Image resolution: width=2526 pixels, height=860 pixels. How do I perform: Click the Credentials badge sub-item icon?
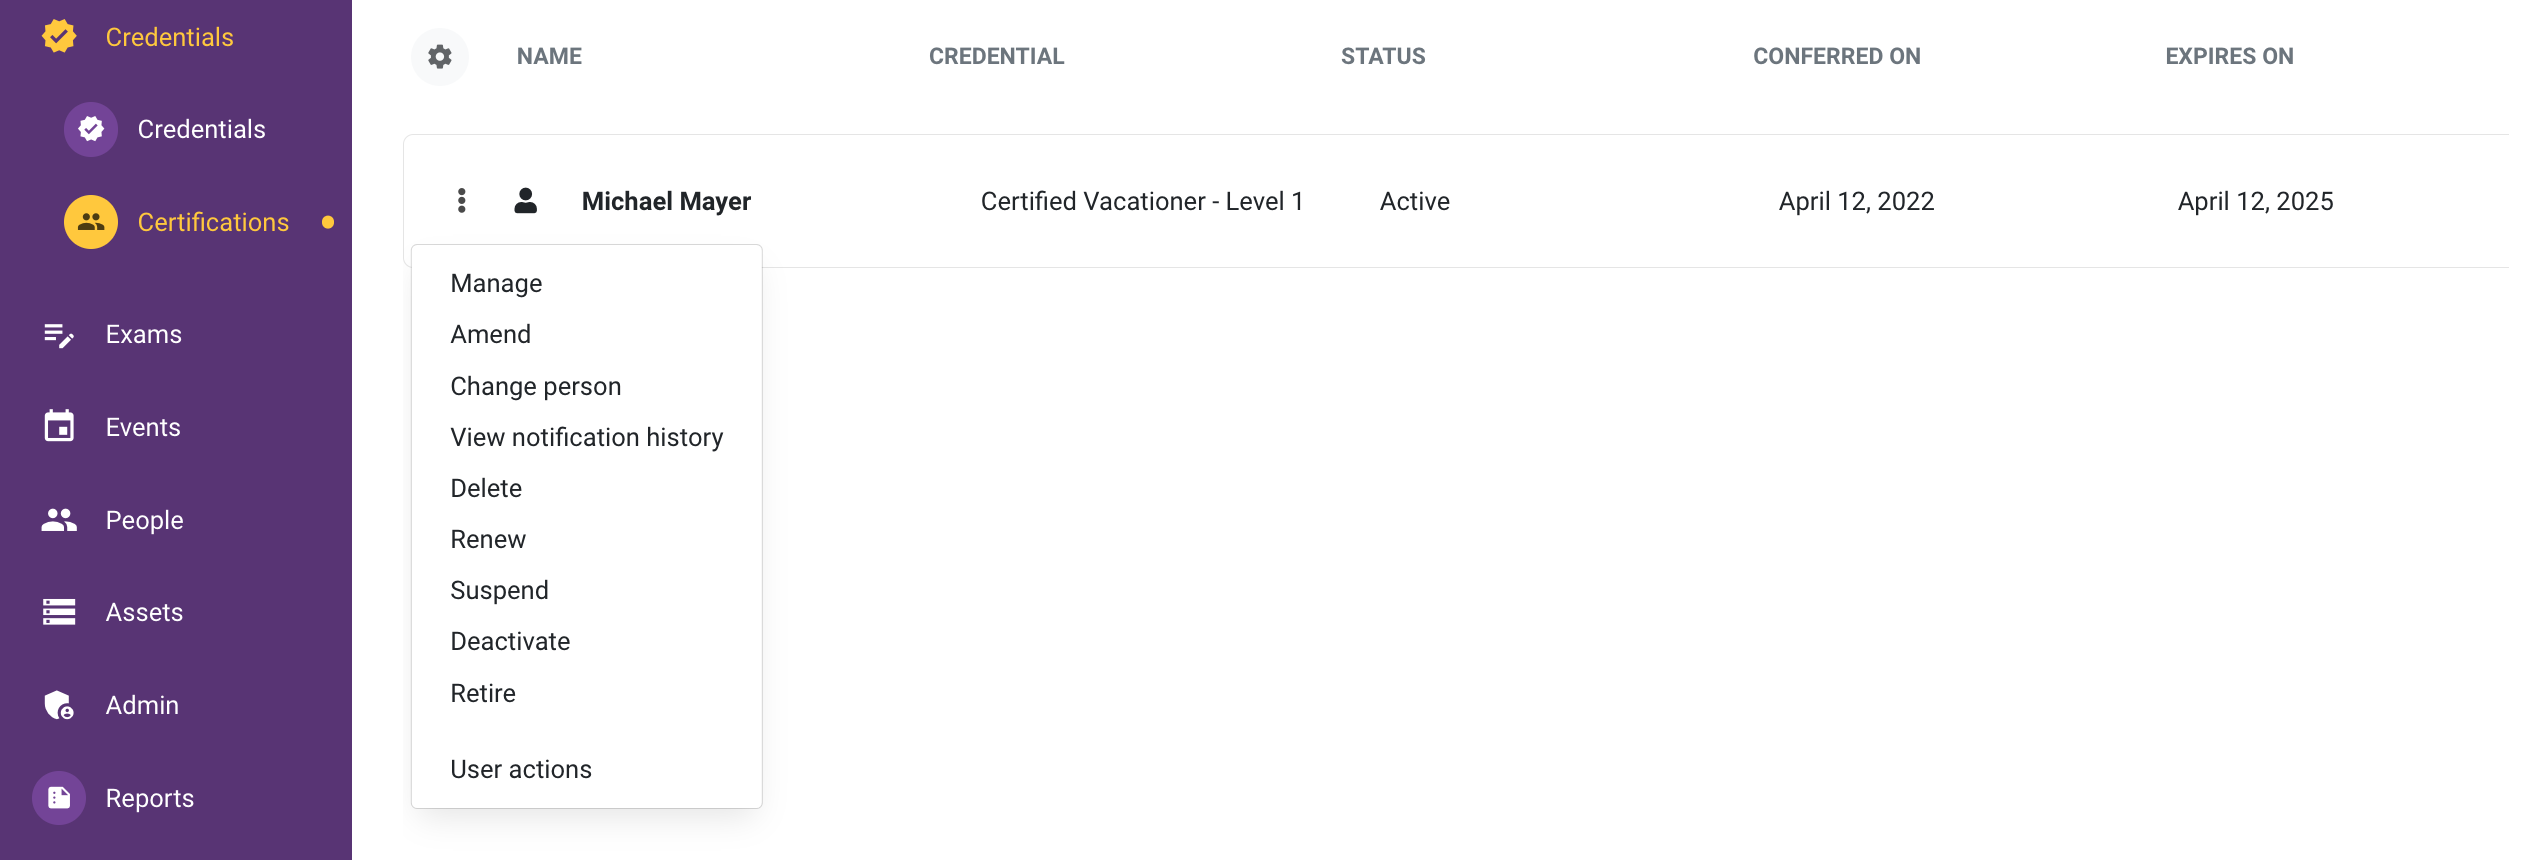91,129
